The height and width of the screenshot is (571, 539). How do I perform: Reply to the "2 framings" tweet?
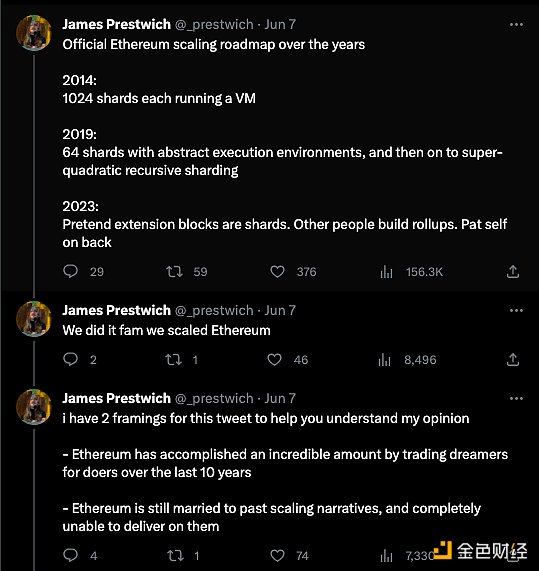coord(70,555)
